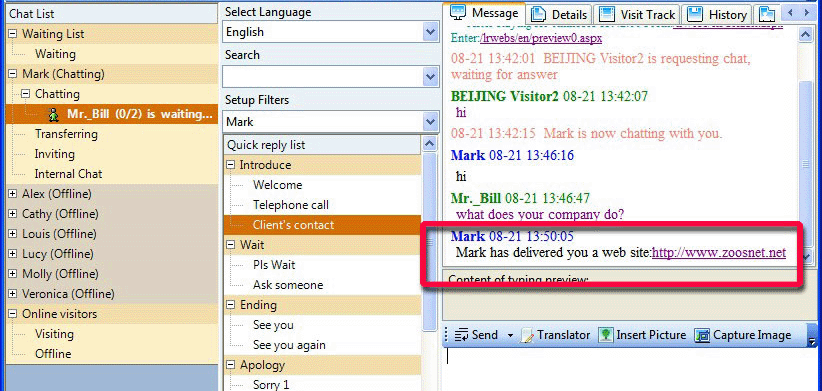Select the Mr._Bill waiting visitor icon
This screenshot has width=822, height=391.
[53, 114]
